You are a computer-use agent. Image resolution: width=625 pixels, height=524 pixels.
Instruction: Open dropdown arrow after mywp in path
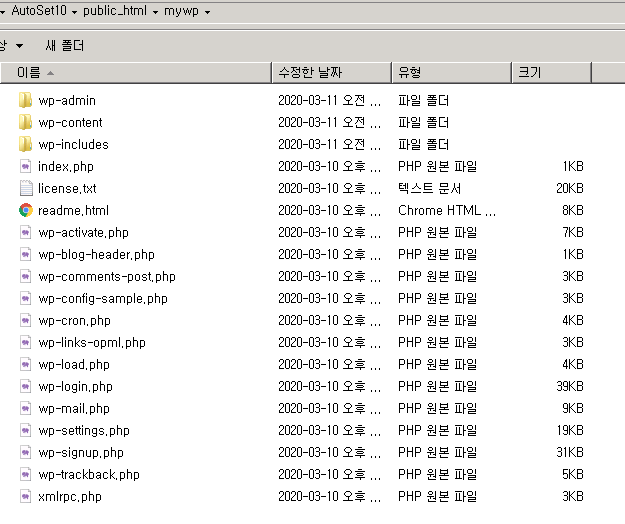[207, 12]
